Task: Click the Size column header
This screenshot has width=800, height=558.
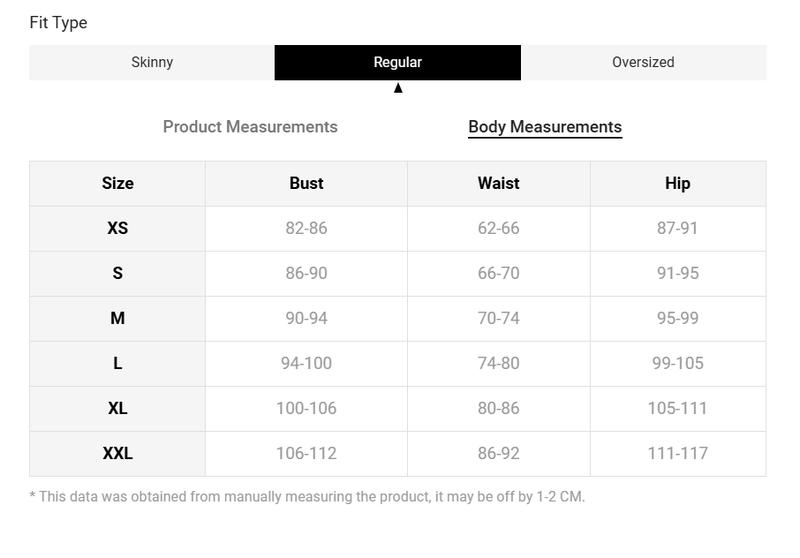Action: click(117, 183)
